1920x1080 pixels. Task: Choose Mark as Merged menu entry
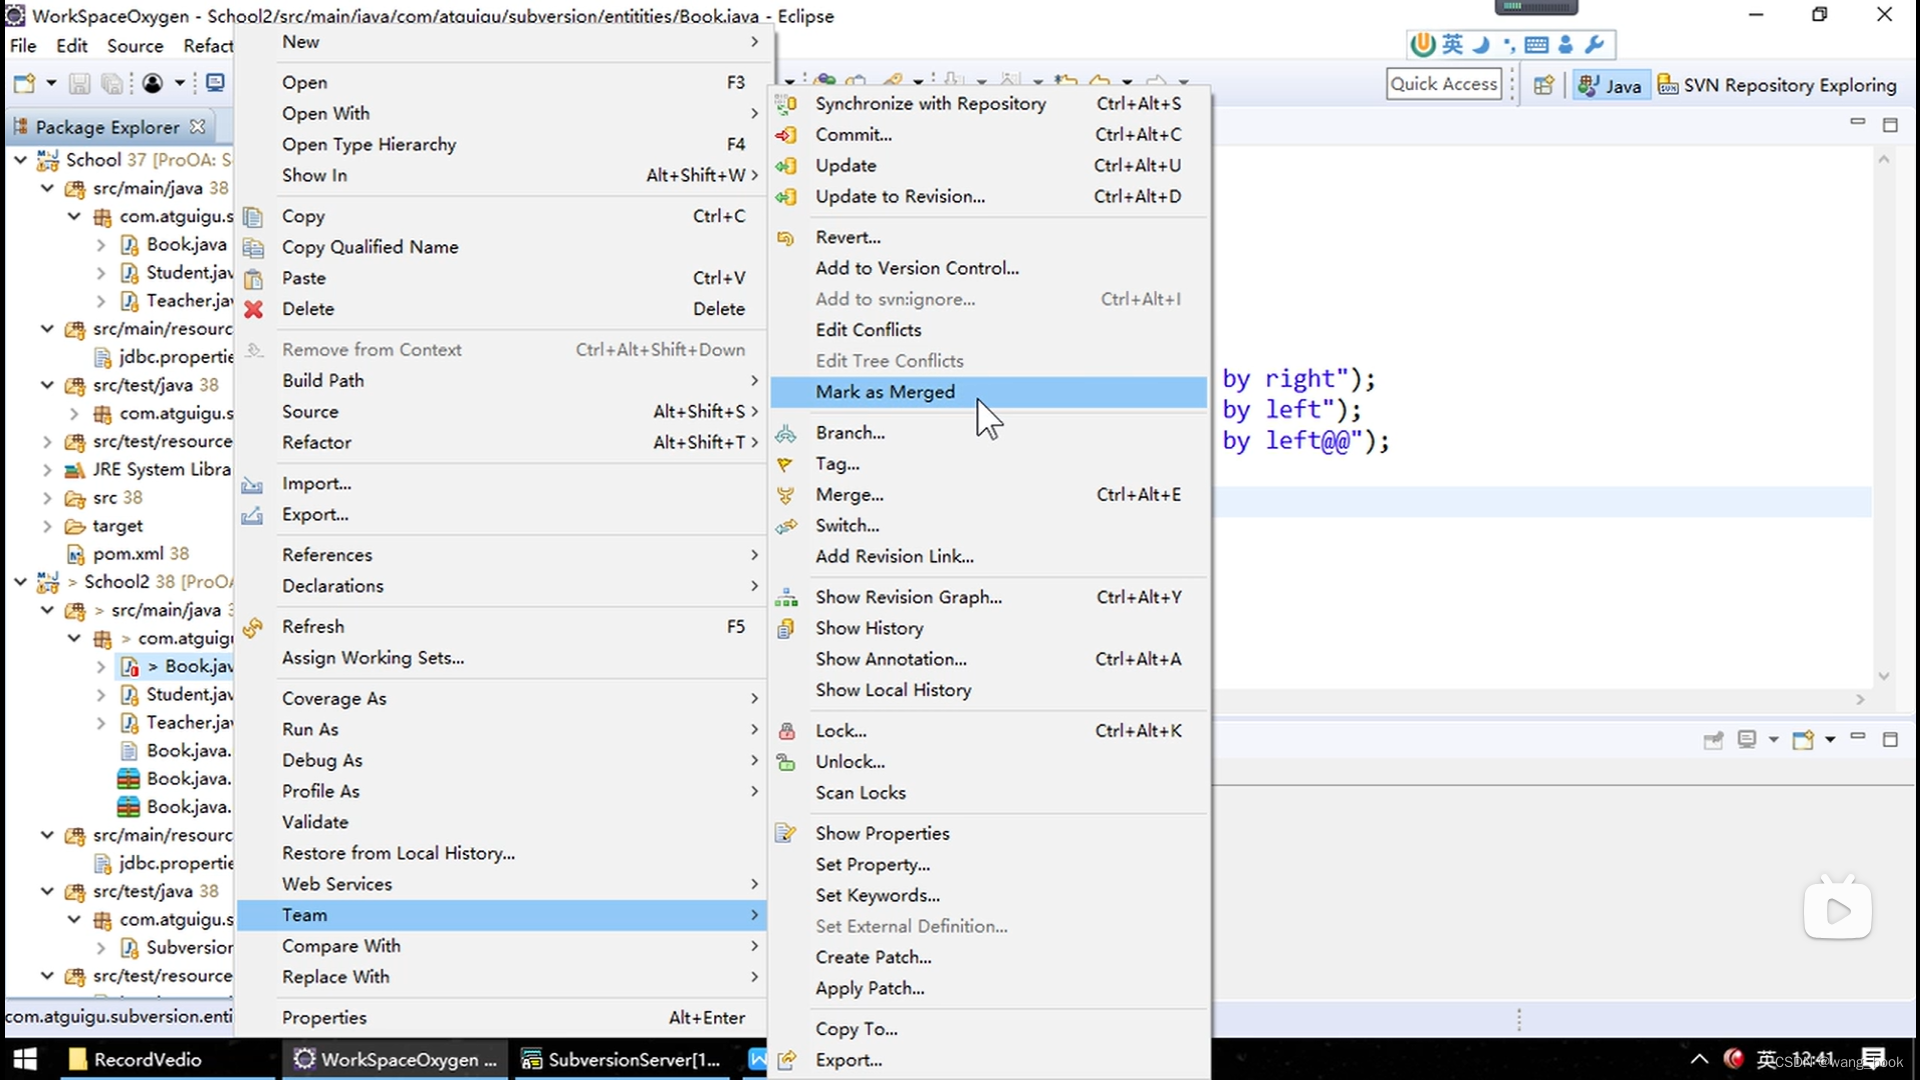pos(989,392)
